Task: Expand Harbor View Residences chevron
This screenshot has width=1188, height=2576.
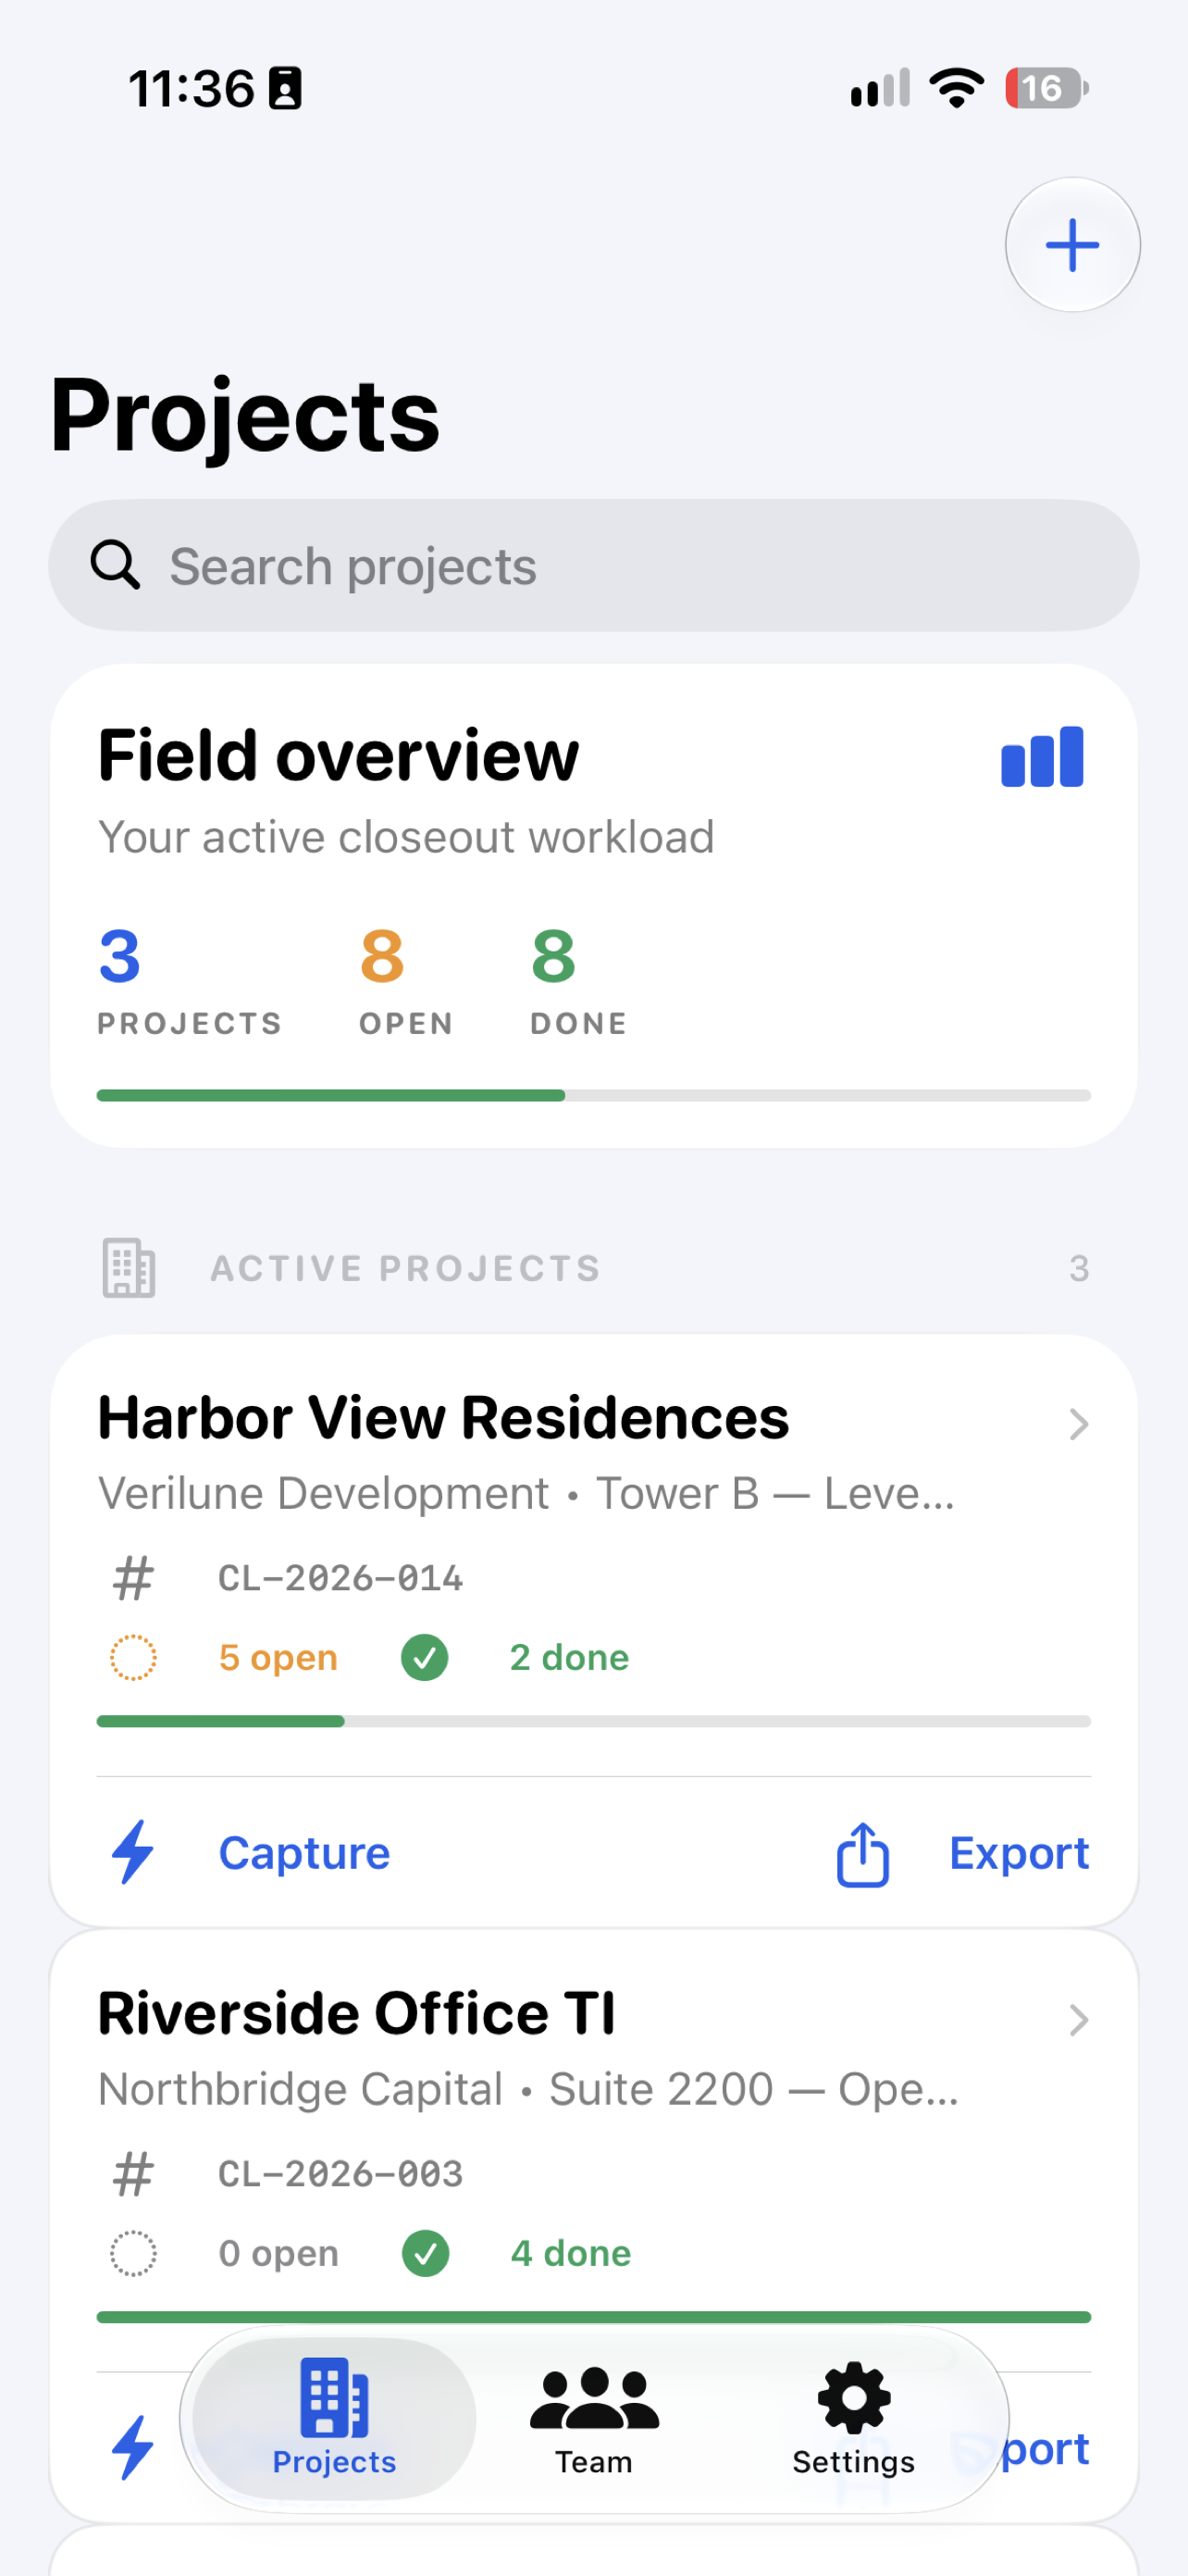Action: [1078, 1424]
